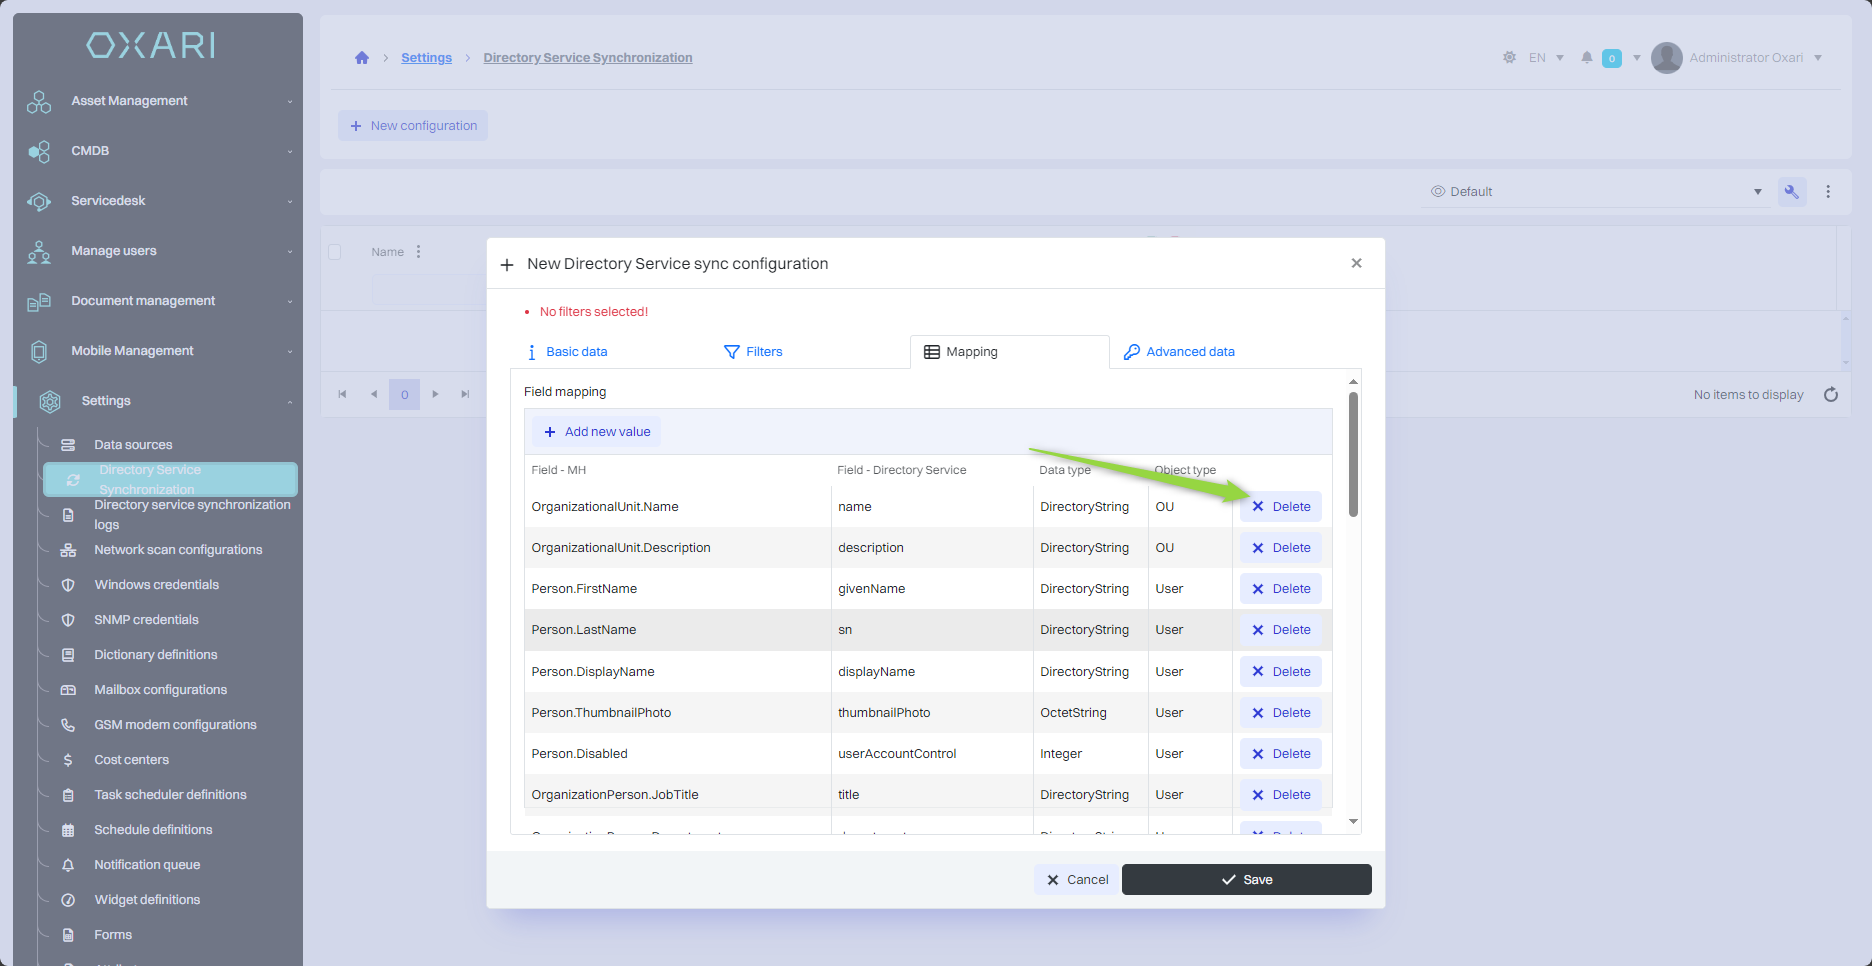This screenshot has width=1872, height=966.
Task: Expand the Default view dropdown
Action: (1757, 192)
